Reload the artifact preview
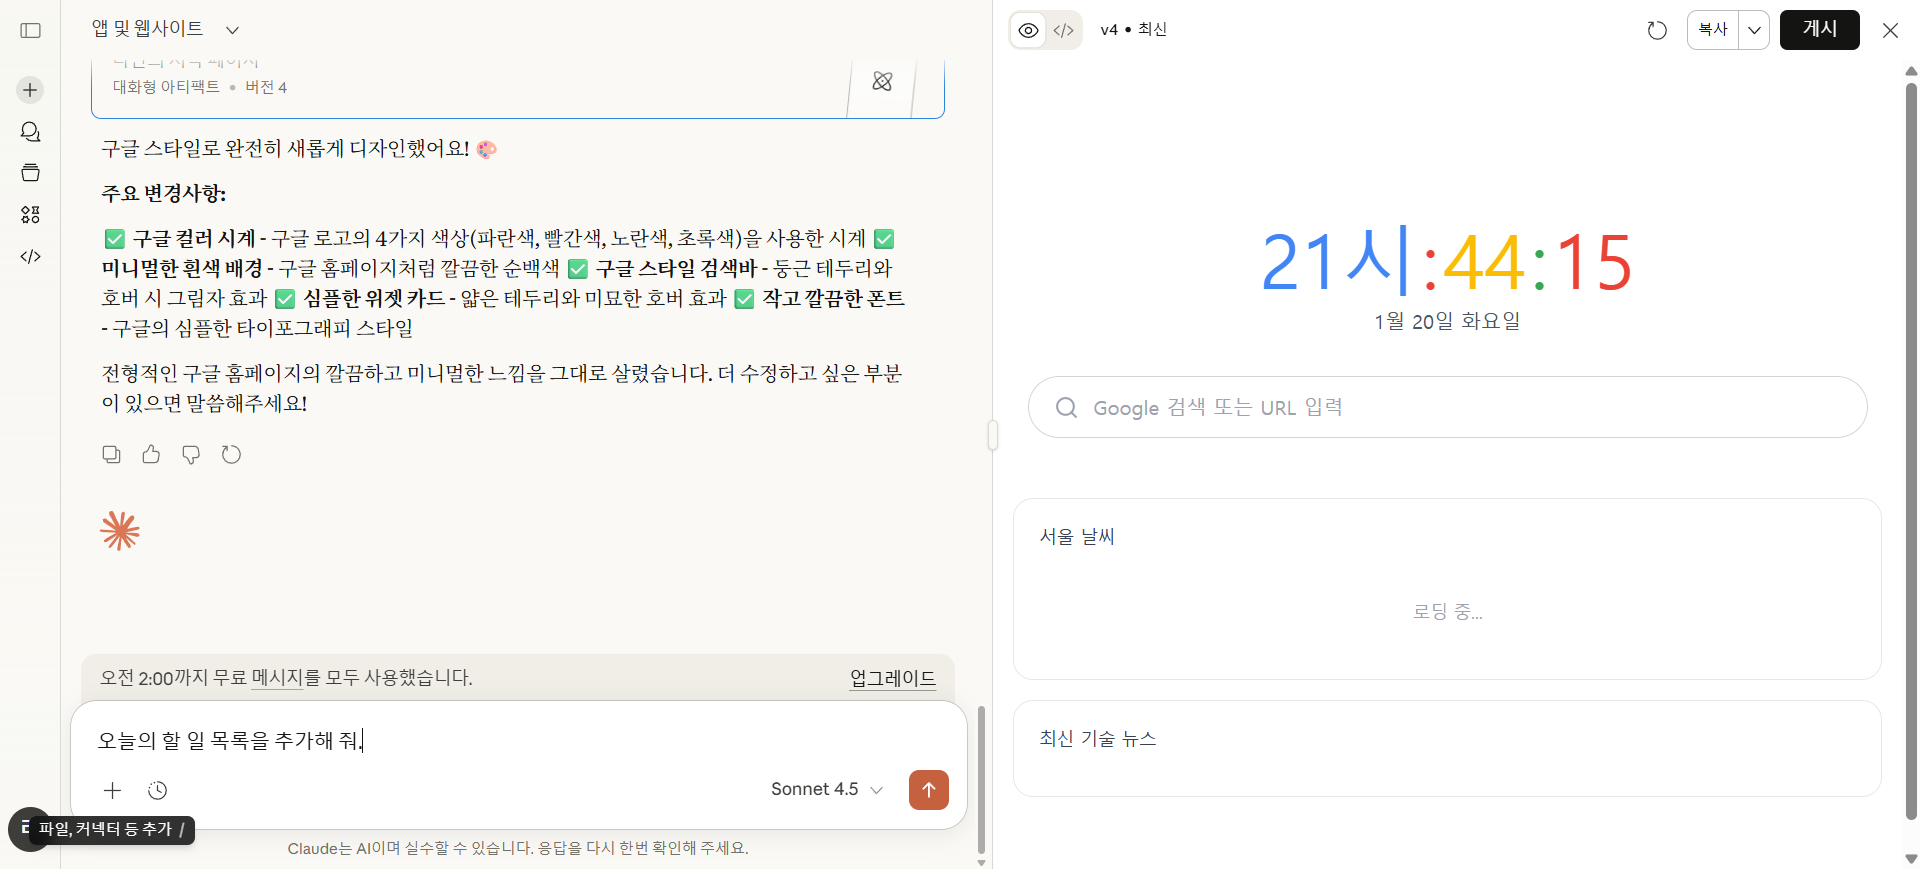The image size is (1920, 869). 1657,30
